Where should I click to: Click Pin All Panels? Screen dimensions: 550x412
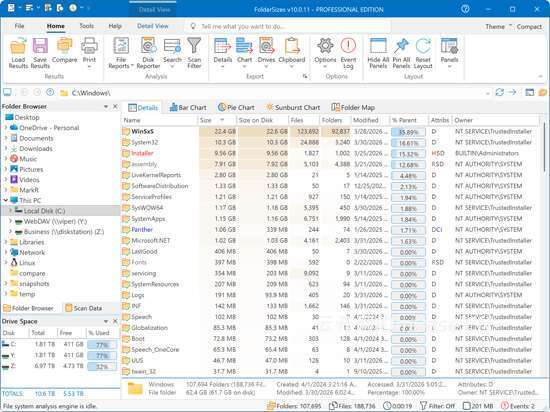tap(402, 53)
